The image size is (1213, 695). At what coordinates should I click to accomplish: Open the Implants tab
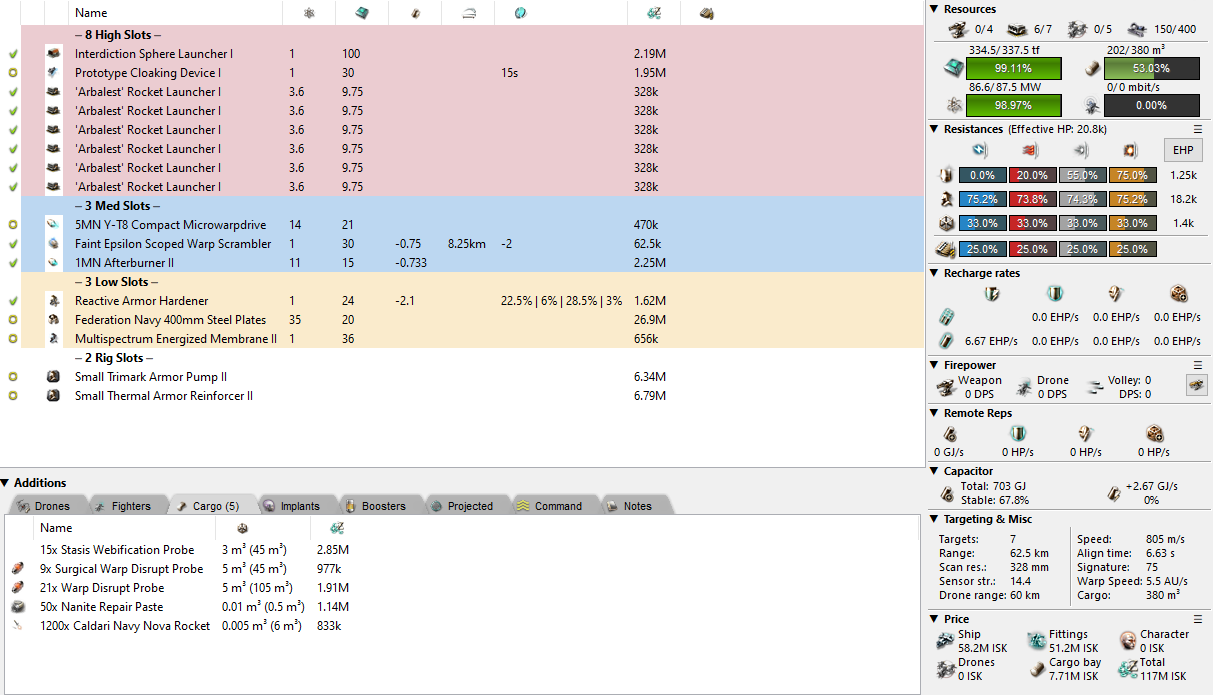click(x=291, y=506)
